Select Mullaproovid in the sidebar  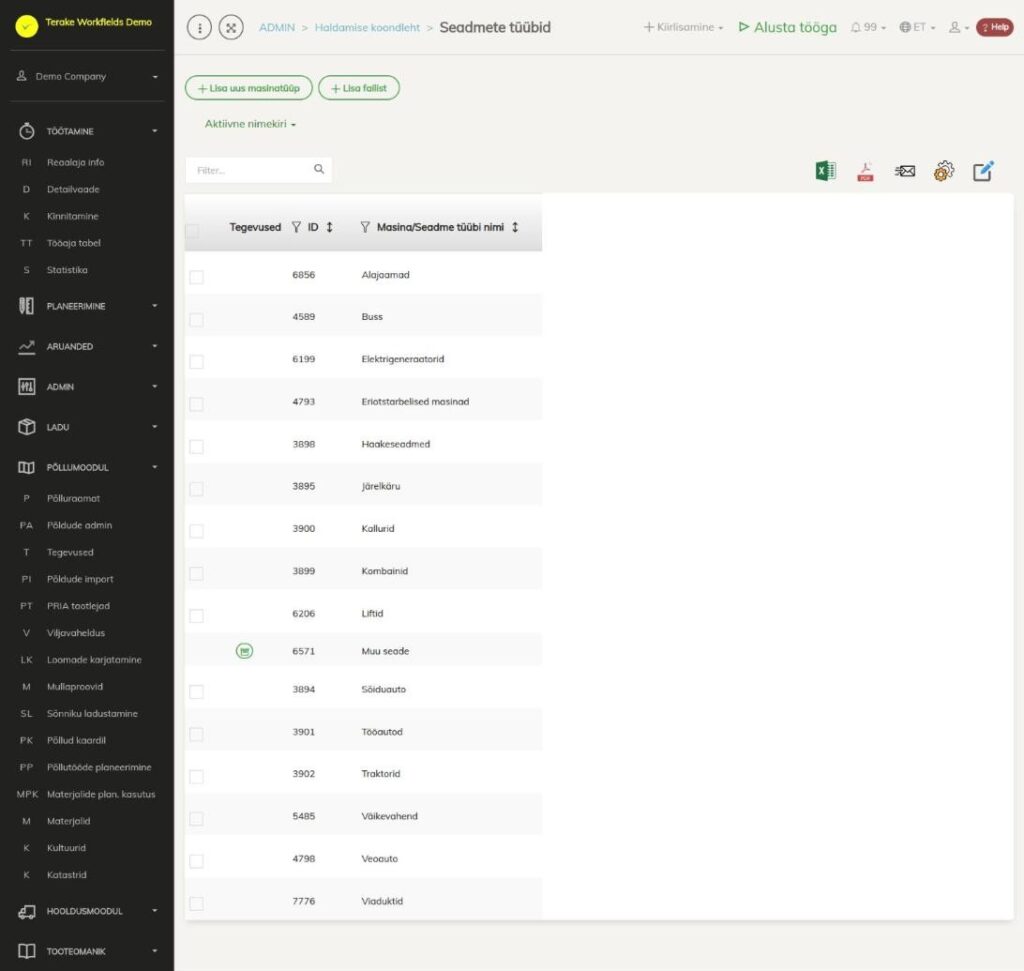(74, 687)
